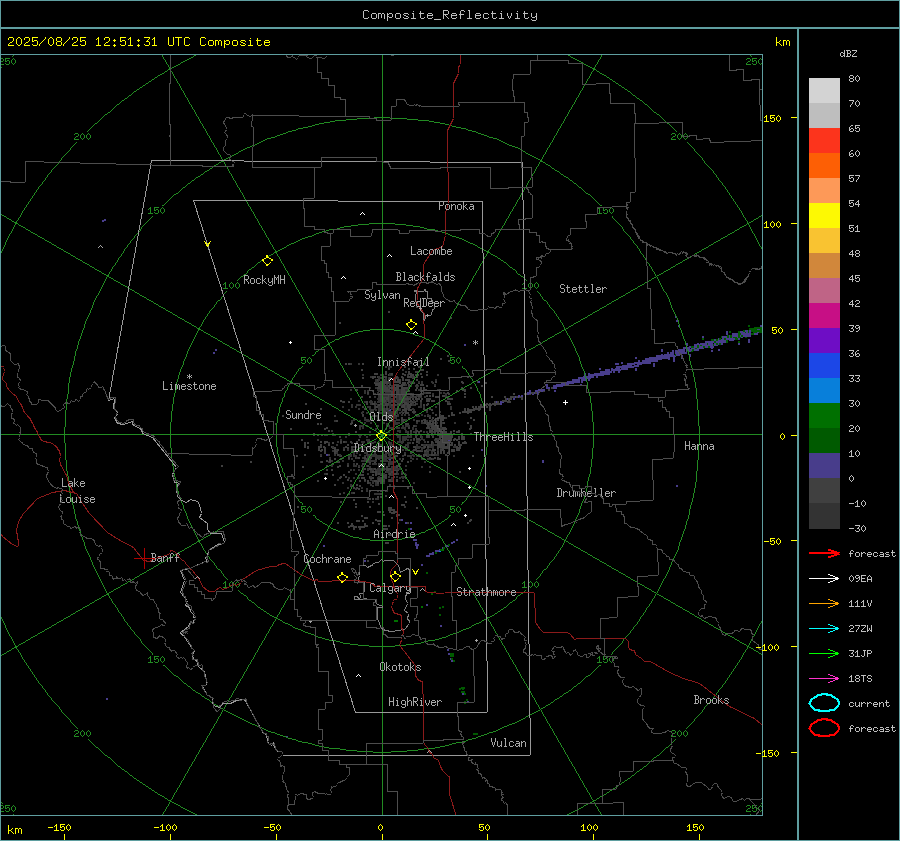This screenshot has height=841, width=900.
Task: Click the yellow 51-54 dBZ color swatch
Action: (824, 216)
